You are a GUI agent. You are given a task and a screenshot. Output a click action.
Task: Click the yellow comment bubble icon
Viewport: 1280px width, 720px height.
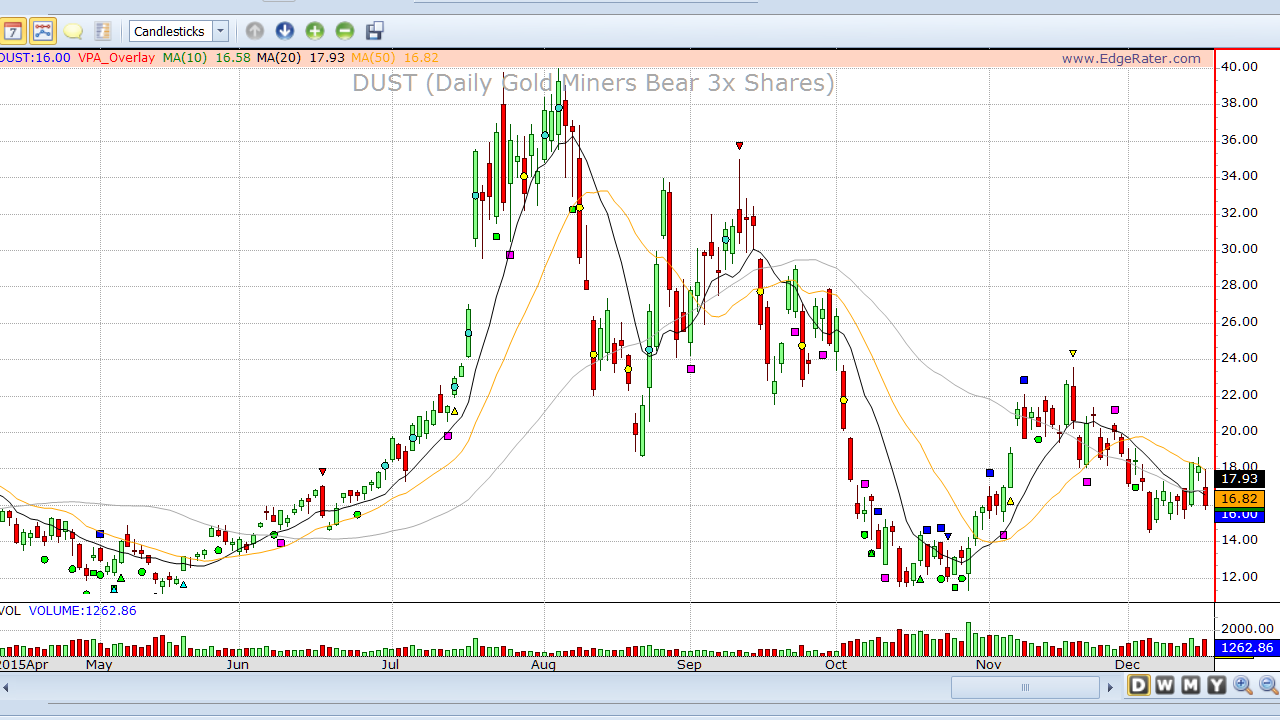(x=73, y=31)
